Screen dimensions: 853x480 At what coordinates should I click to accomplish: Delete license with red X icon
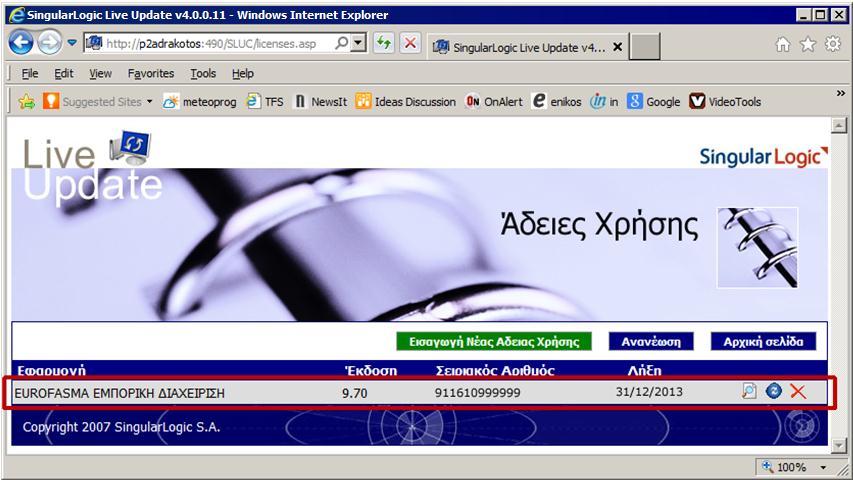798,391
